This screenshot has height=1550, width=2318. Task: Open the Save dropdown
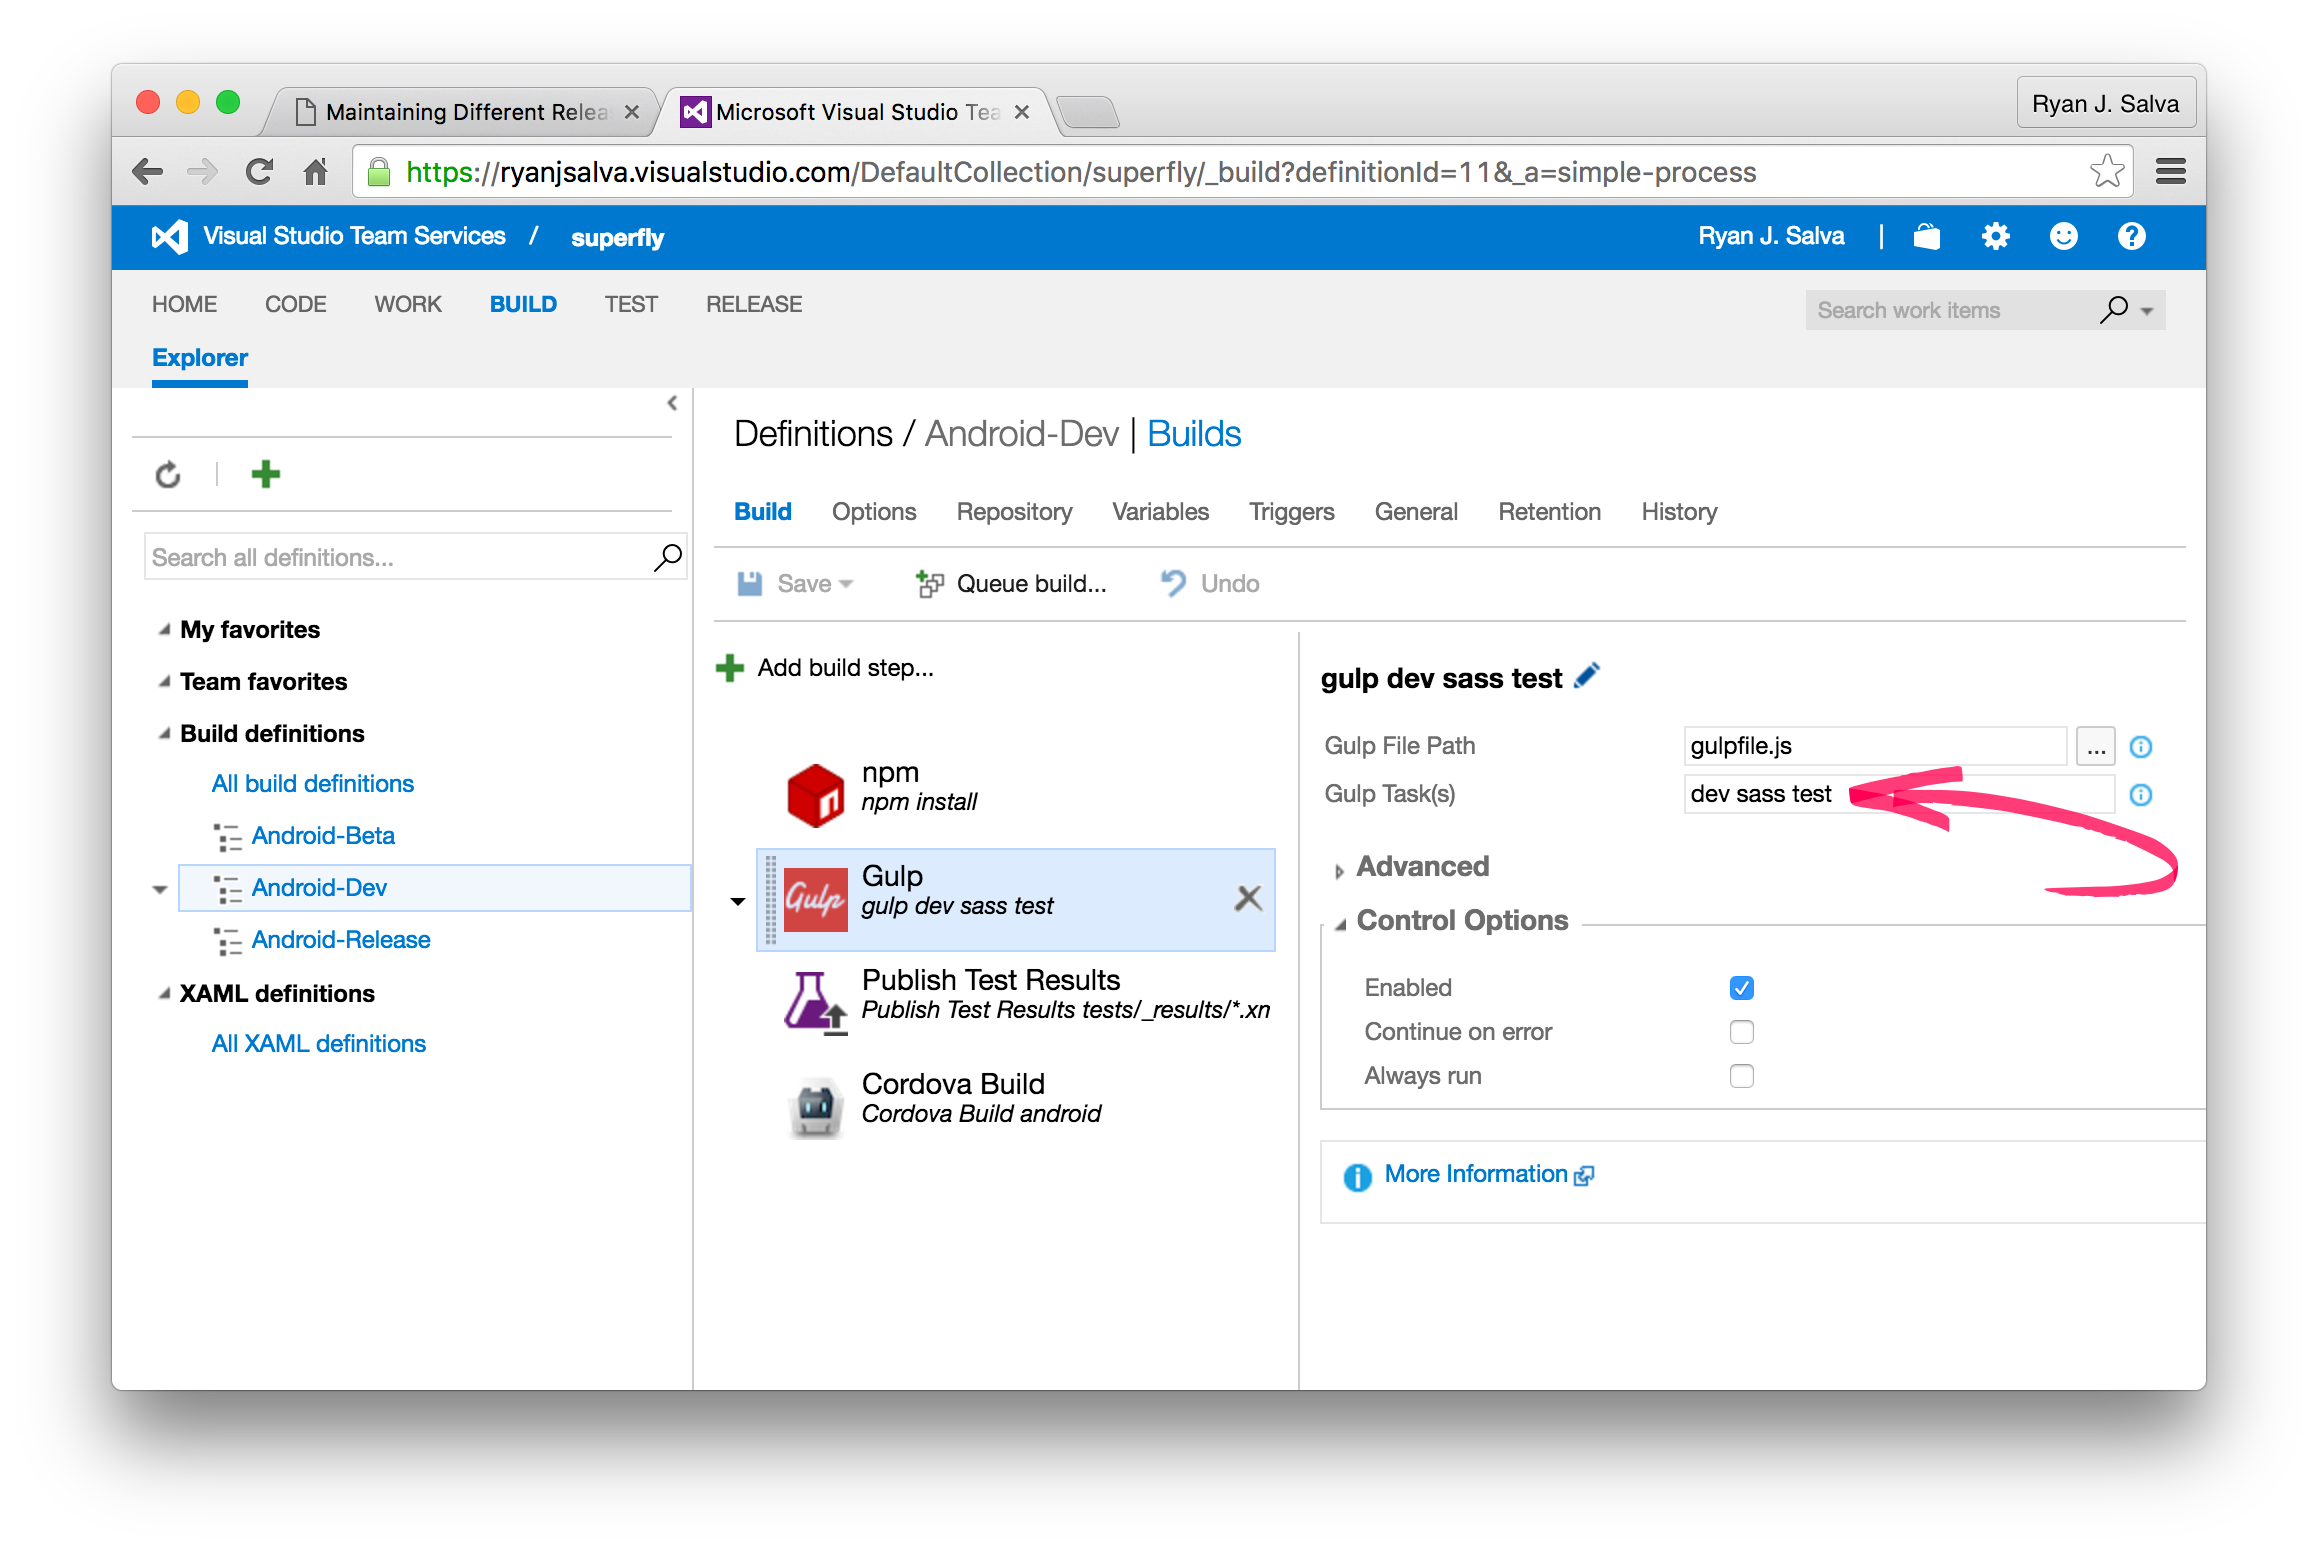(846, 584)
